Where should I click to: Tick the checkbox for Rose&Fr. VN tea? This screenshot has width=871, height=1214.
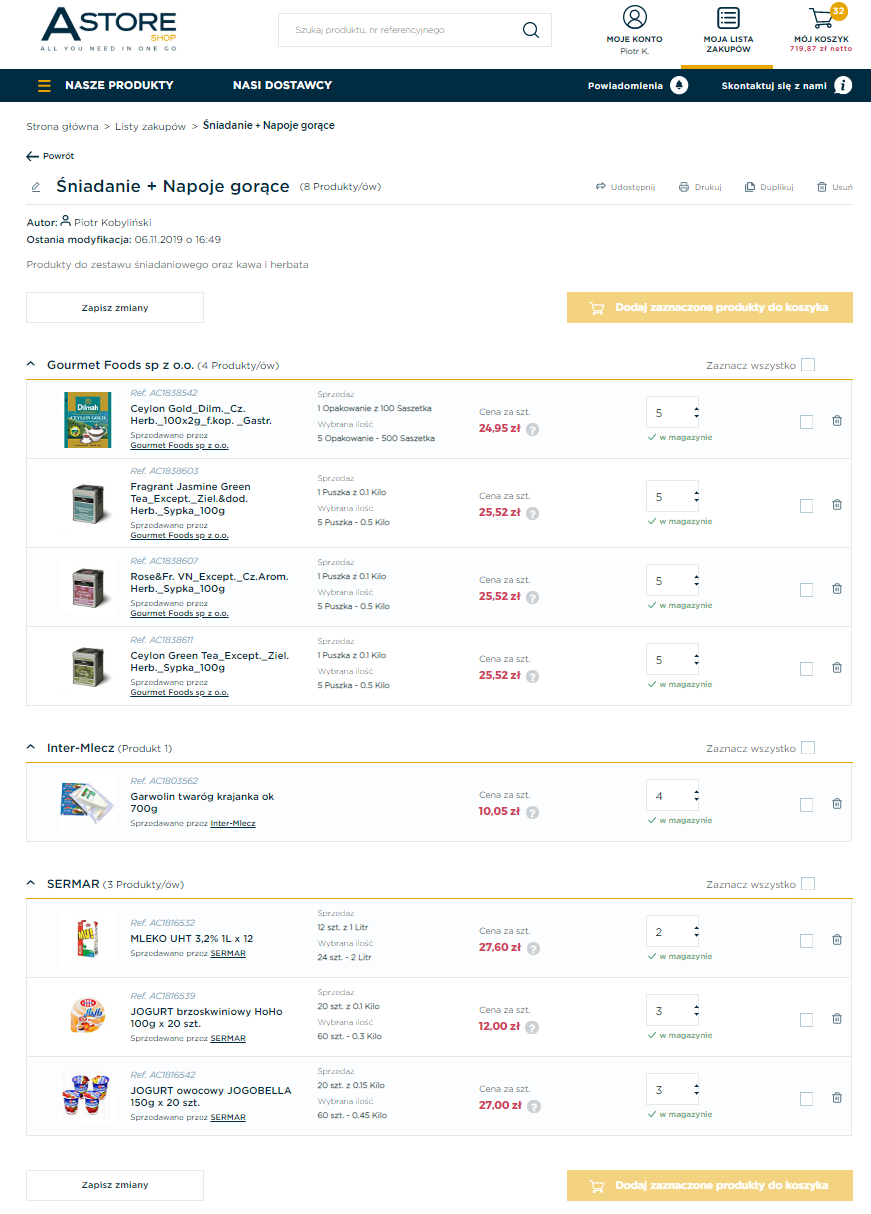click(x=807, y=590)
